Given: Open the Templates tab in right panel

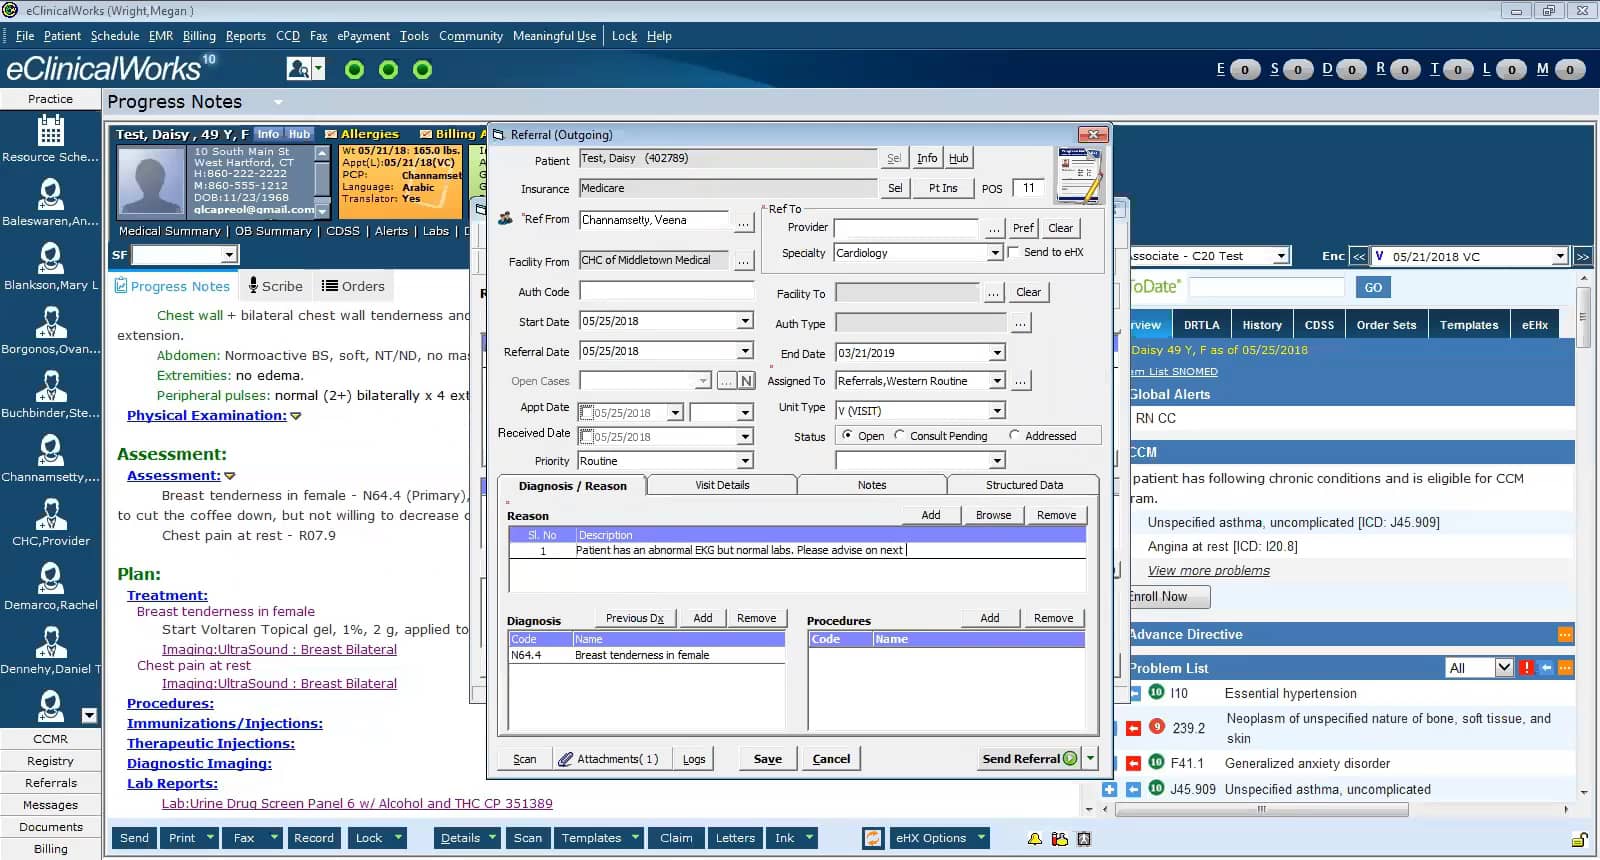Looking at the screenshot, I should (1469, 325).
